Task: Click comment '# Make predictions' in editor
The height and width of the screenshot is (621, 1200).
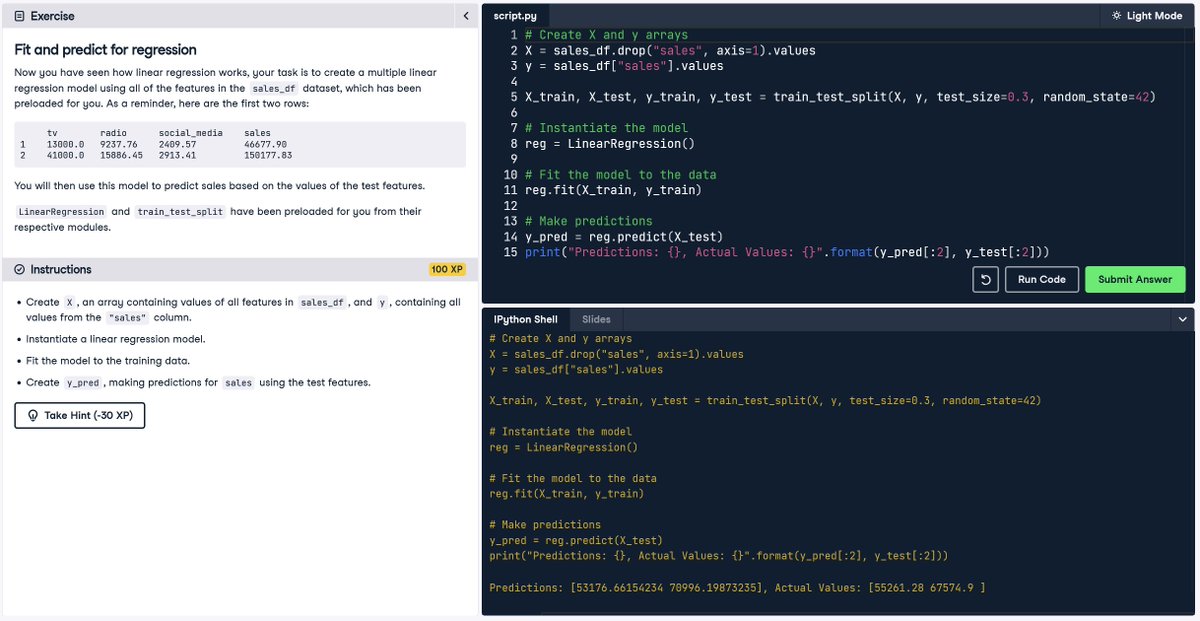Action: tap(588, 221)
